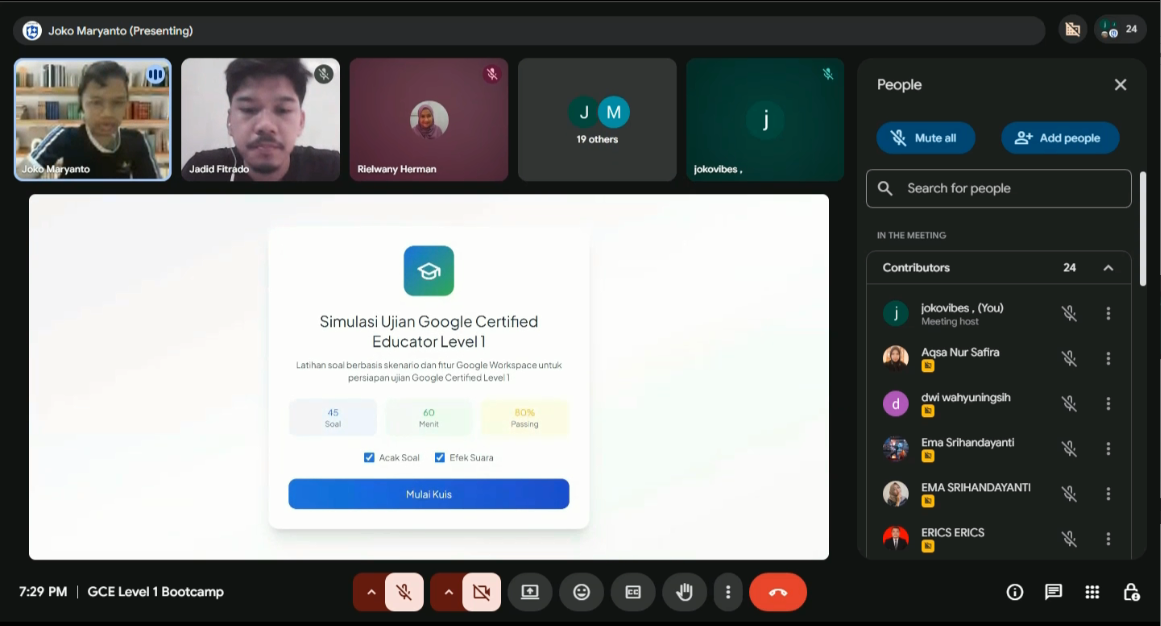Screen dimensions: 1161x626
Task: Click Joko Maryanto (Presenting) banner
Action: (x=529, y=30)
